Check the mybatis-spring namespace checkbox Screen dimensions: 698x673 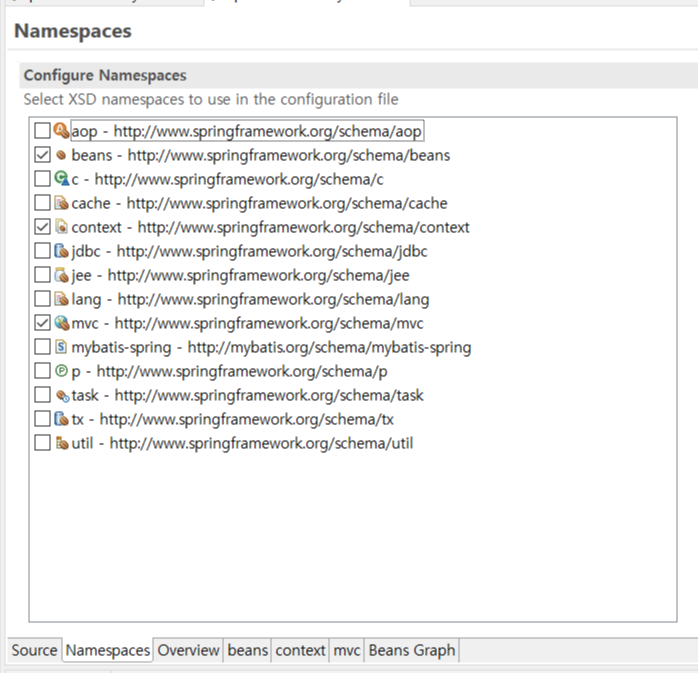[42, 347]
